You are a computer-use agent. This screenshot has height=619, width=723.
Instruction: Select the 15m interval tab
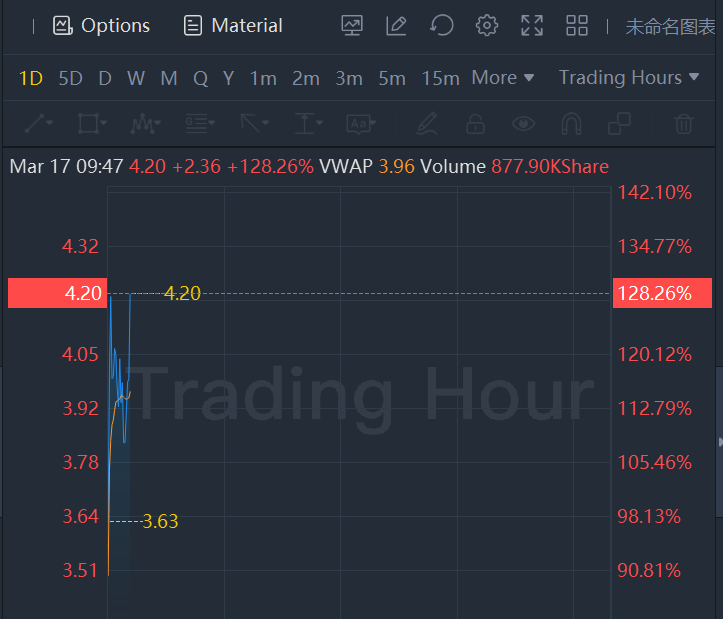coord(440,78)
